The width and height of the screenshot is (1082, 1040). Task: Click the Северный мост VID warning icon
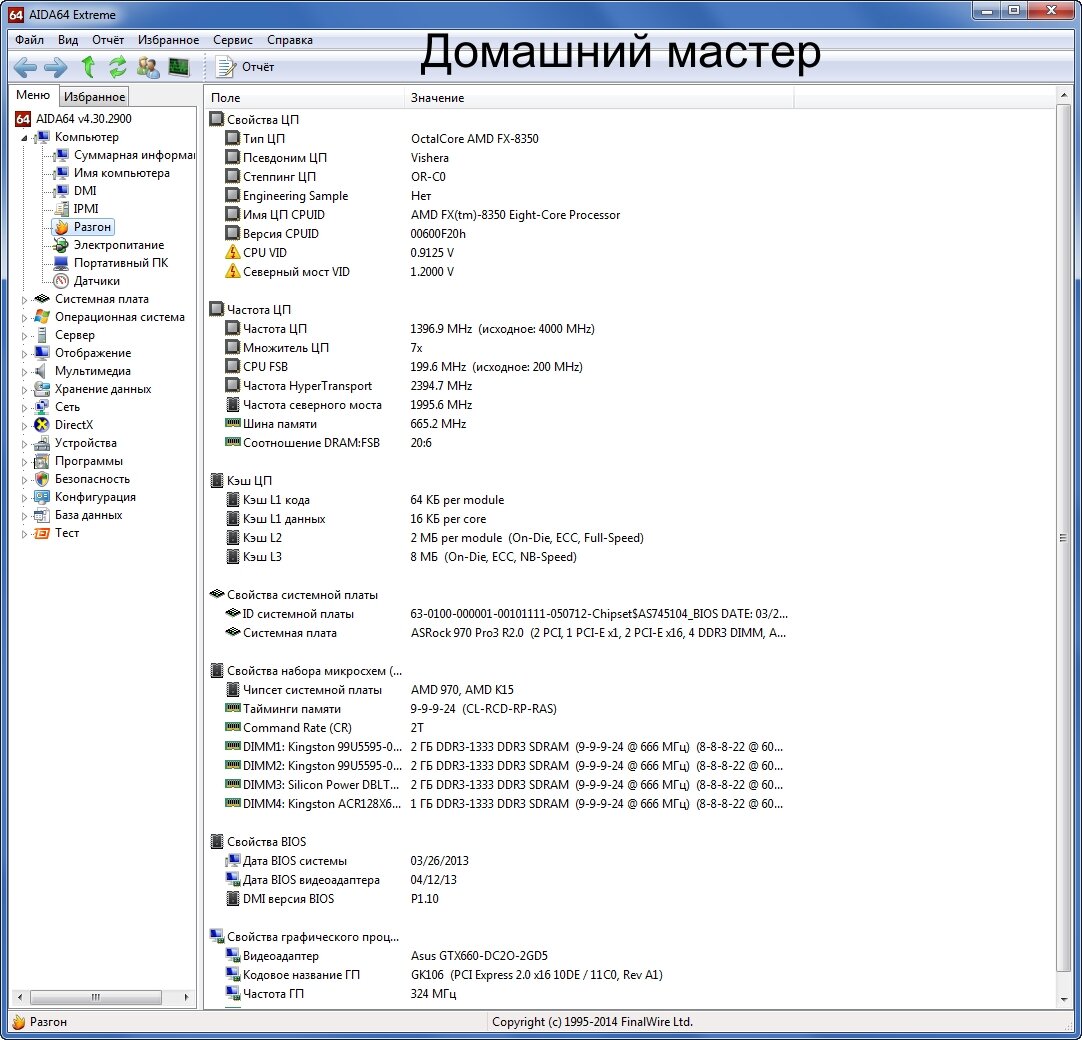233,271
